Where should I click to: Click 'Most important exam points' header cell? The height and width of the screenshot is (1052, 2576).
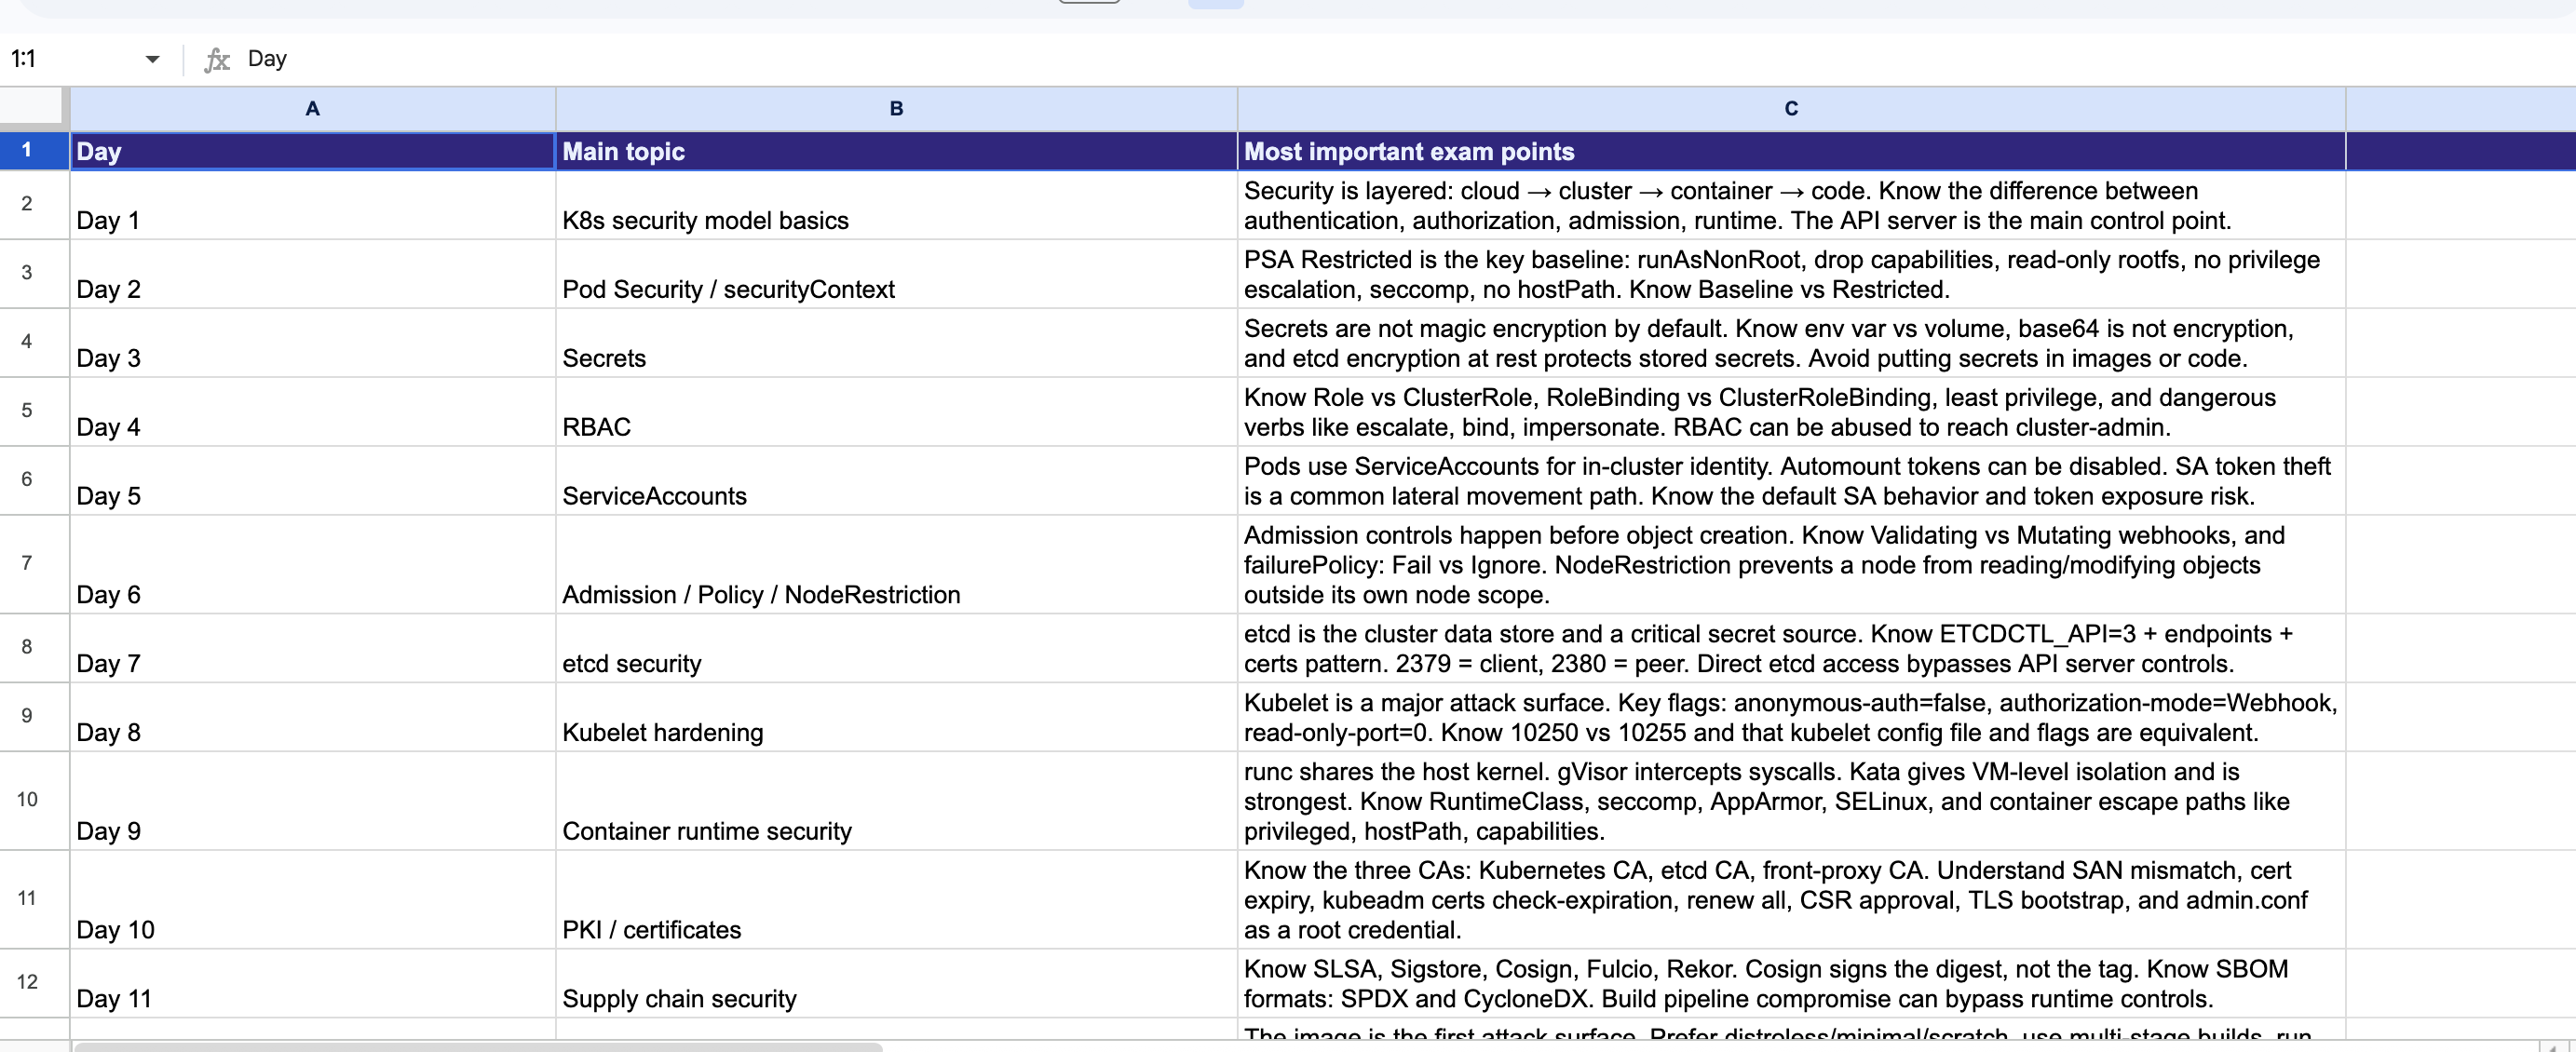pos(1791,151)
